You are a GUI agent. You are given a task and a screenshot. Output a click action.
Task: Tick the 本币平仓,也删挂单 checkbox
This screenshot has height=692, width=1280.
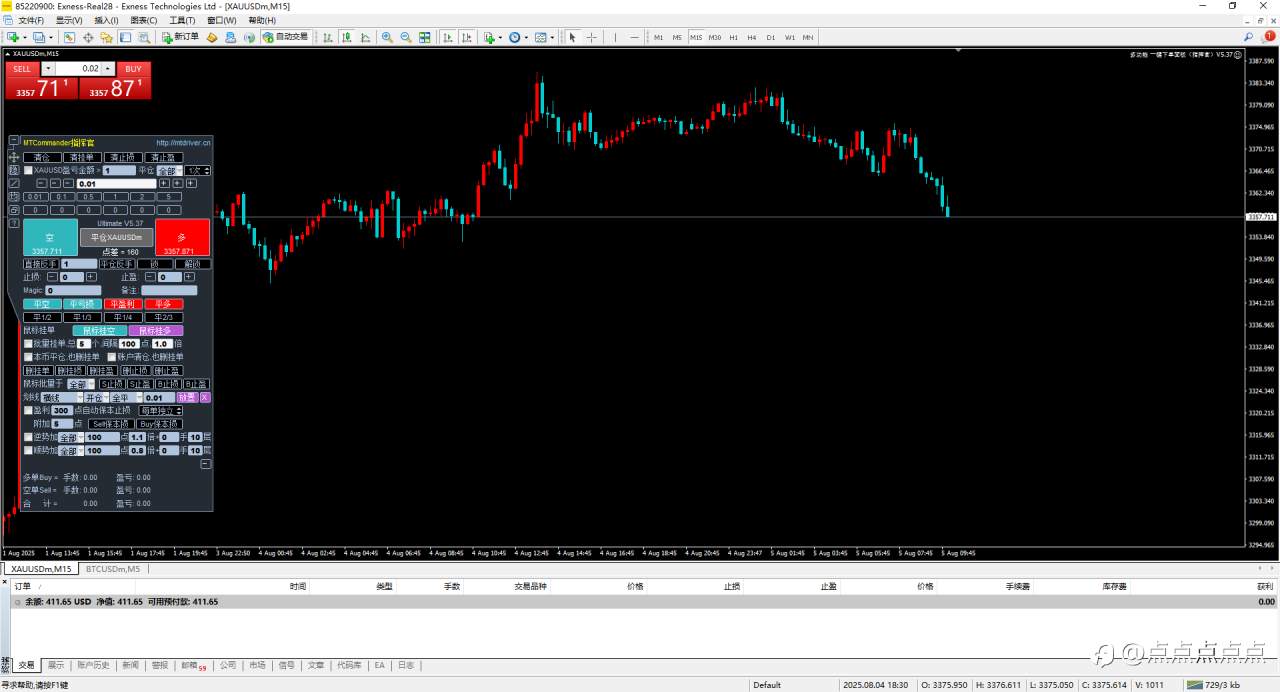coord(28,356)
